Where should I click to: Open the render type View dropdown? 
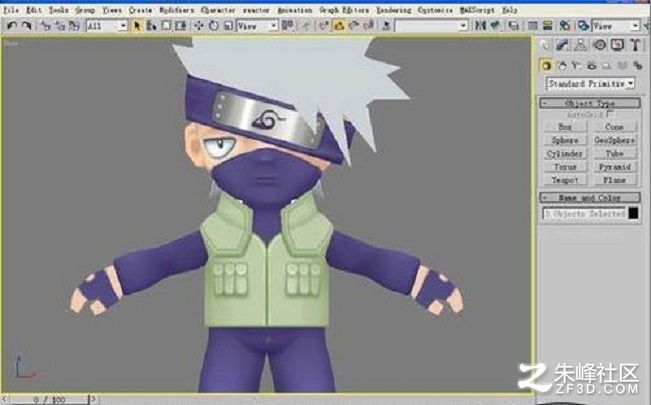(x=616, y=26)
